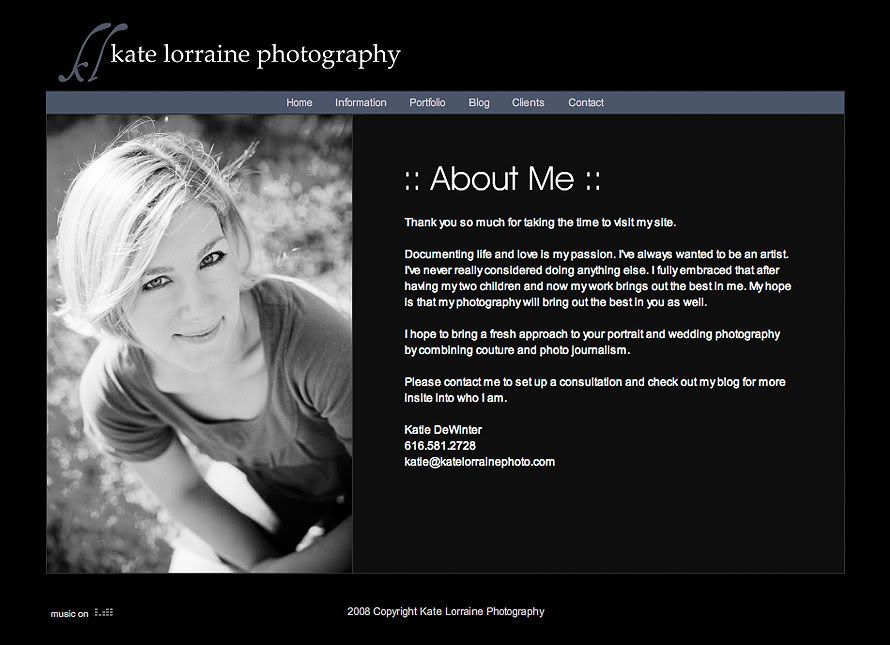
Task: Go to the Information page
Action: click(360, 103)
